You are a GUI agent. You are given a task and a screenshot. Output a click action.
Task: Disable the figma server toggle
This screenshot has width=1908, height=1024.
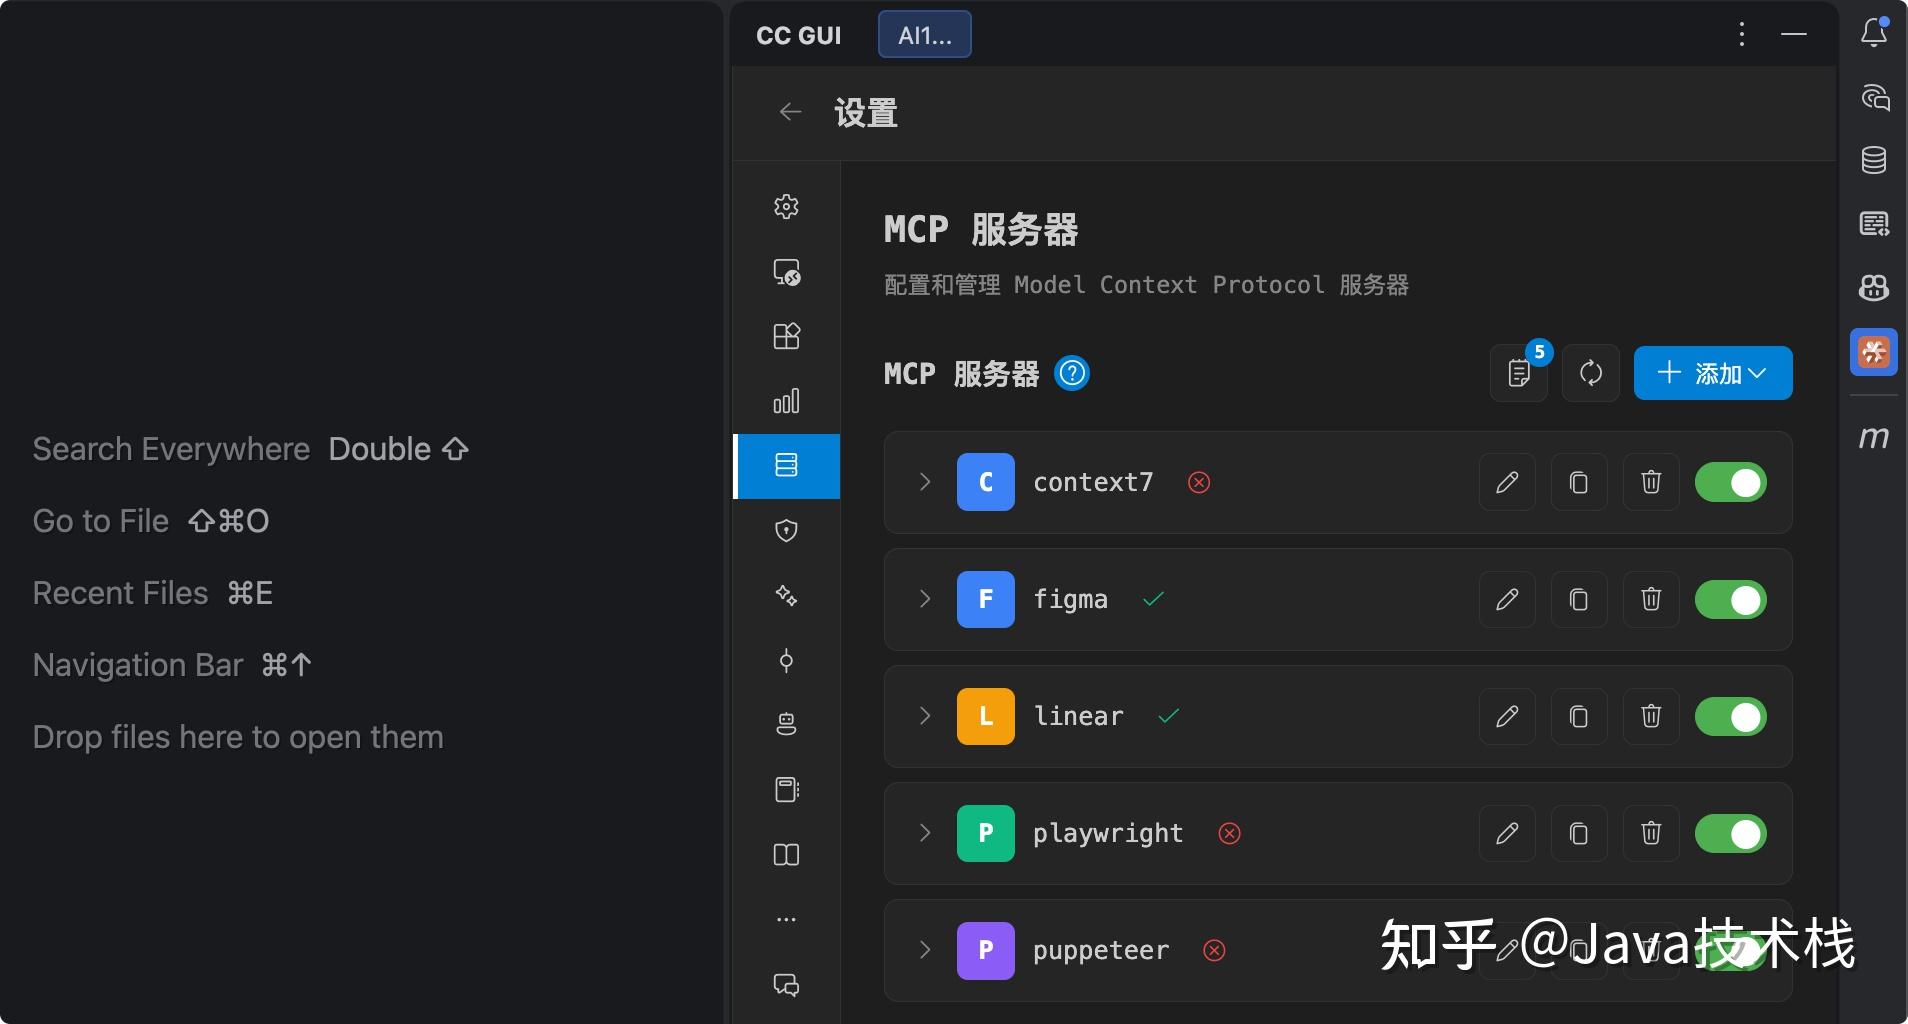click(1730, 599)
